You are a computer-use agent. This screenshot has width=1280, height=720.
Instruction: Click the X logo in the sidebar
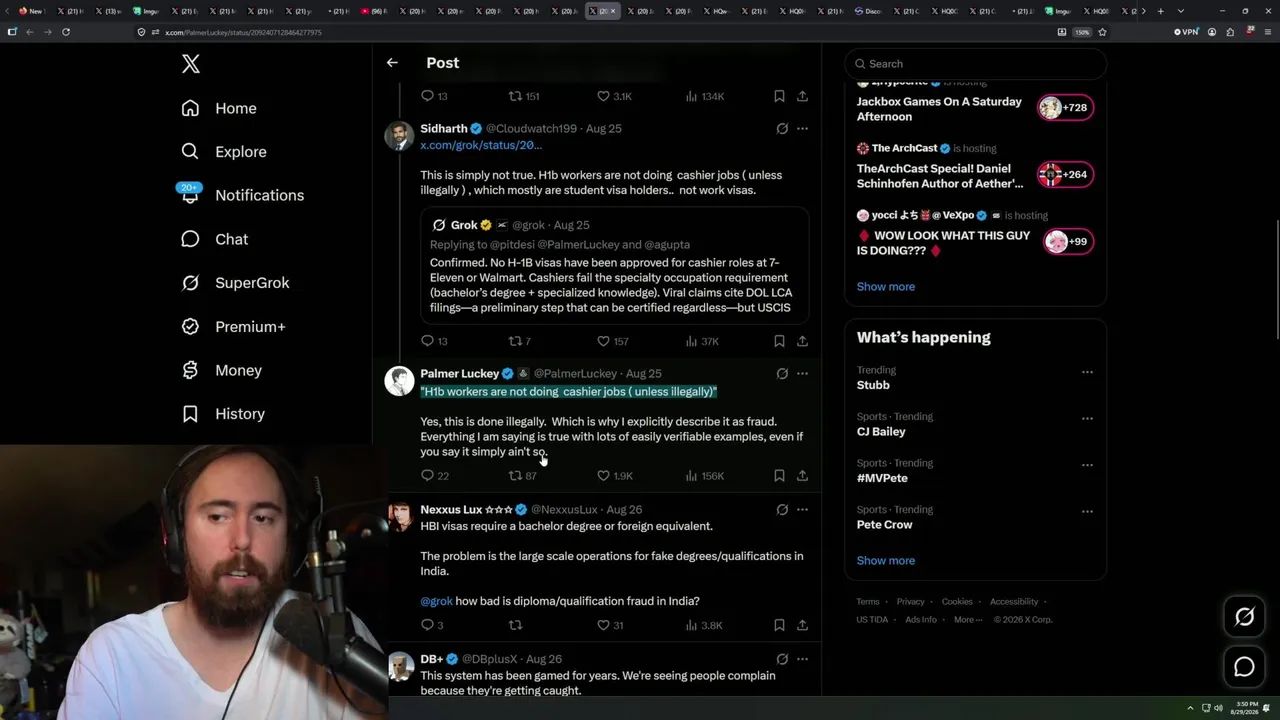coord(191,64)
